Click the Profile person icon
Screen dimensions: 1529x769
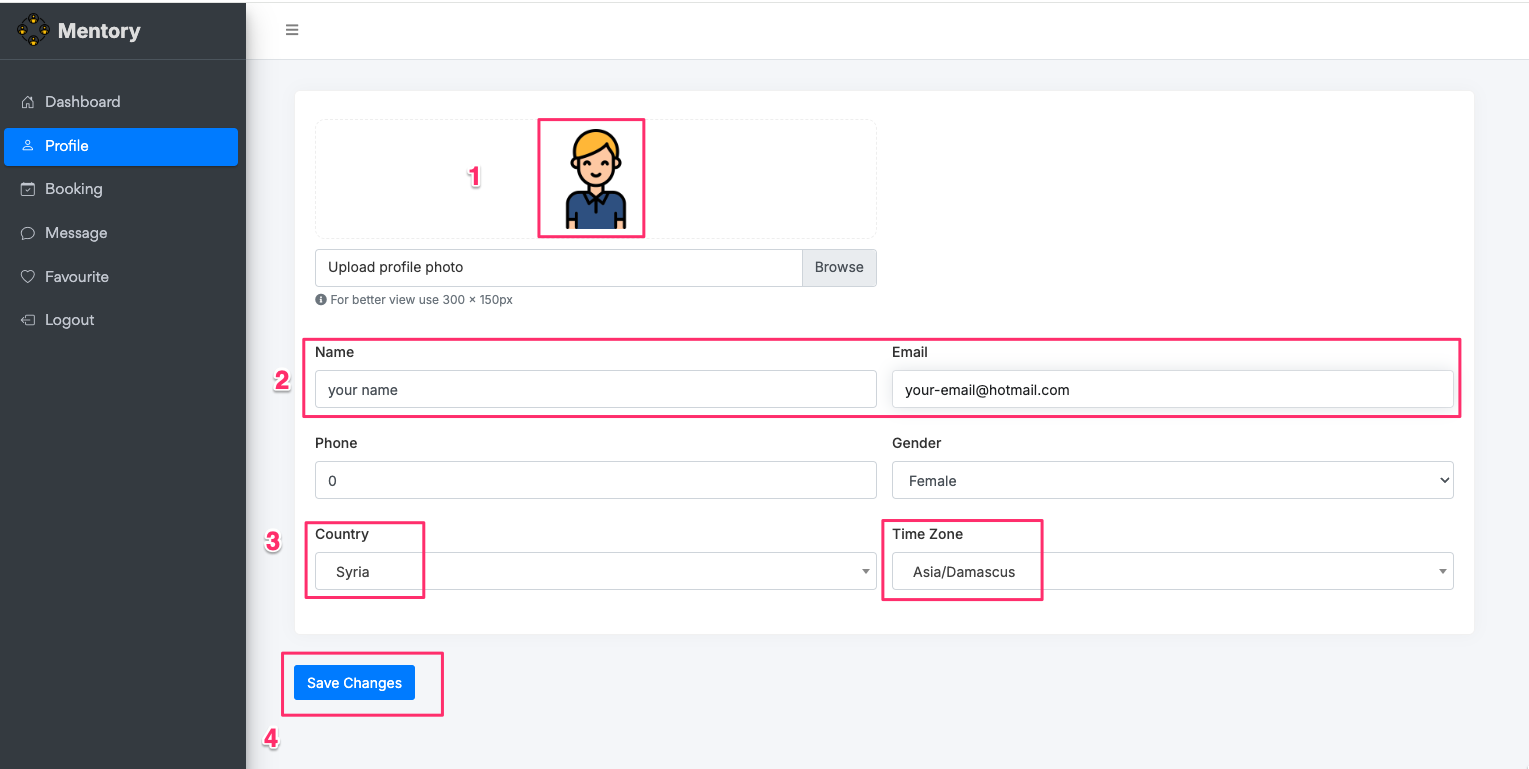(26, 146)
